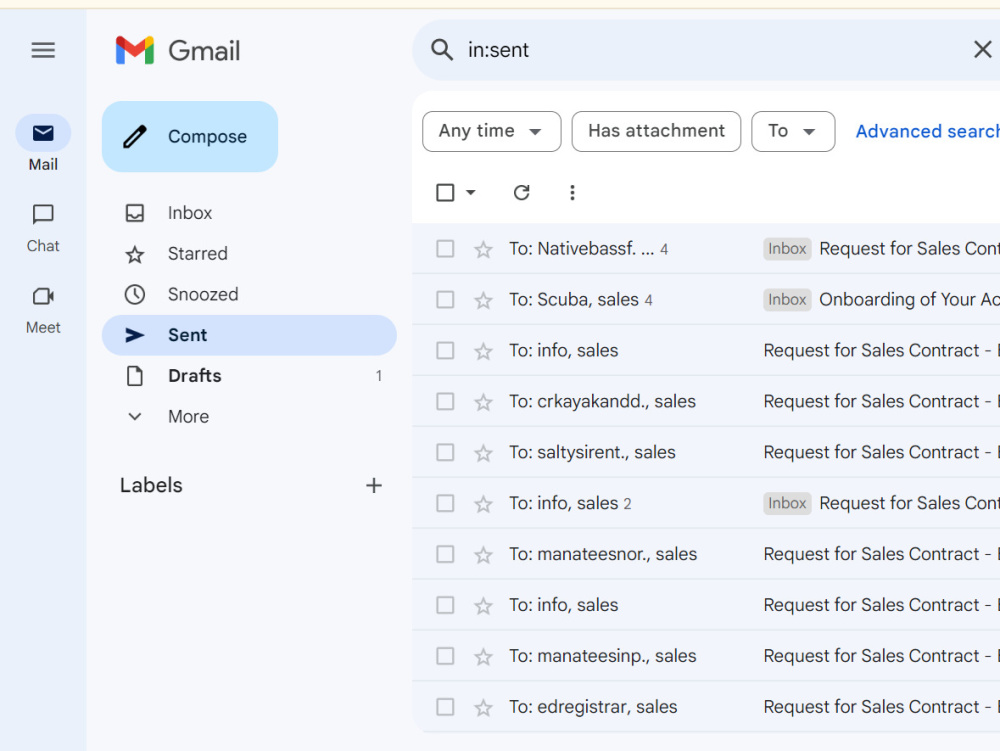Viewport: 1000px width, 751px height.
Task: Open the Onboarding of Your Ac… email
Action: pos(706,300)
